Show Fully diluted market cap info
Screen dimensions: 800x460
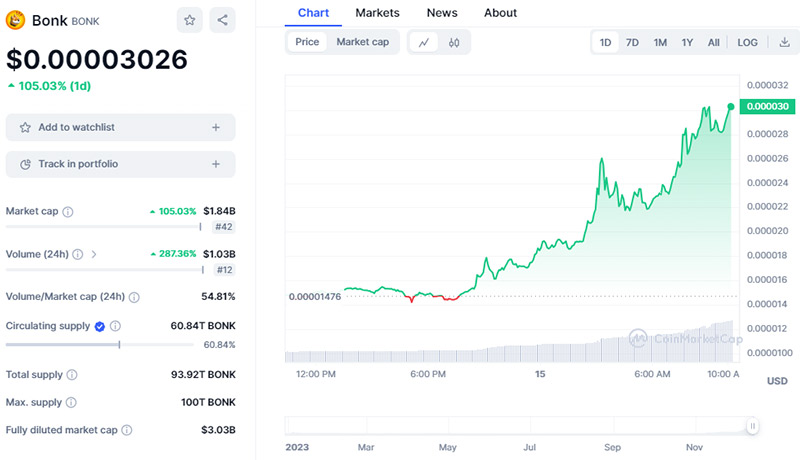(127, 430)
